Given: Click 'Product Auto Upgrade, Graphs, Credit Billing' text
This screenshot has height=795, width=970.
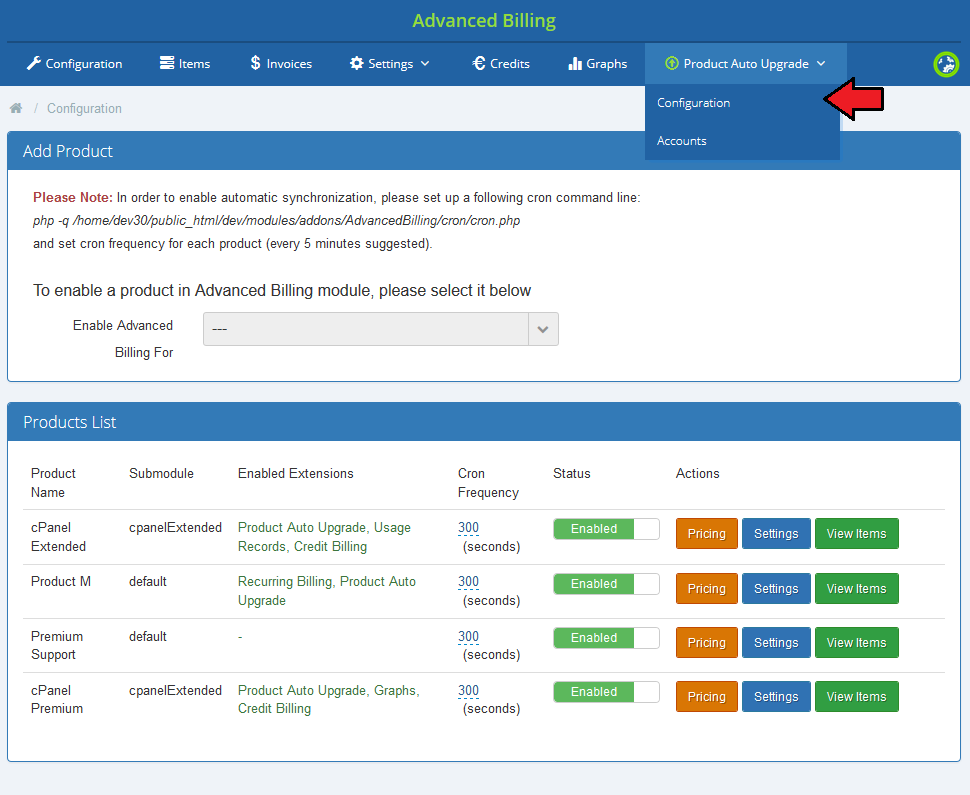Looking at the screenshot, I should pos(328,699).
